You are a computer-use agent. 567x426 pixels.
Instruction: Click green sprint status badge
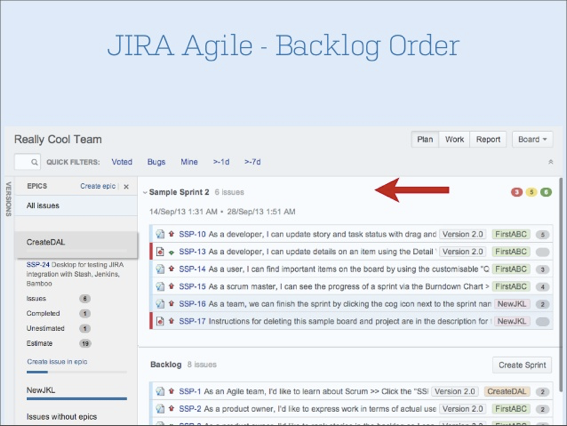point(546,192)
